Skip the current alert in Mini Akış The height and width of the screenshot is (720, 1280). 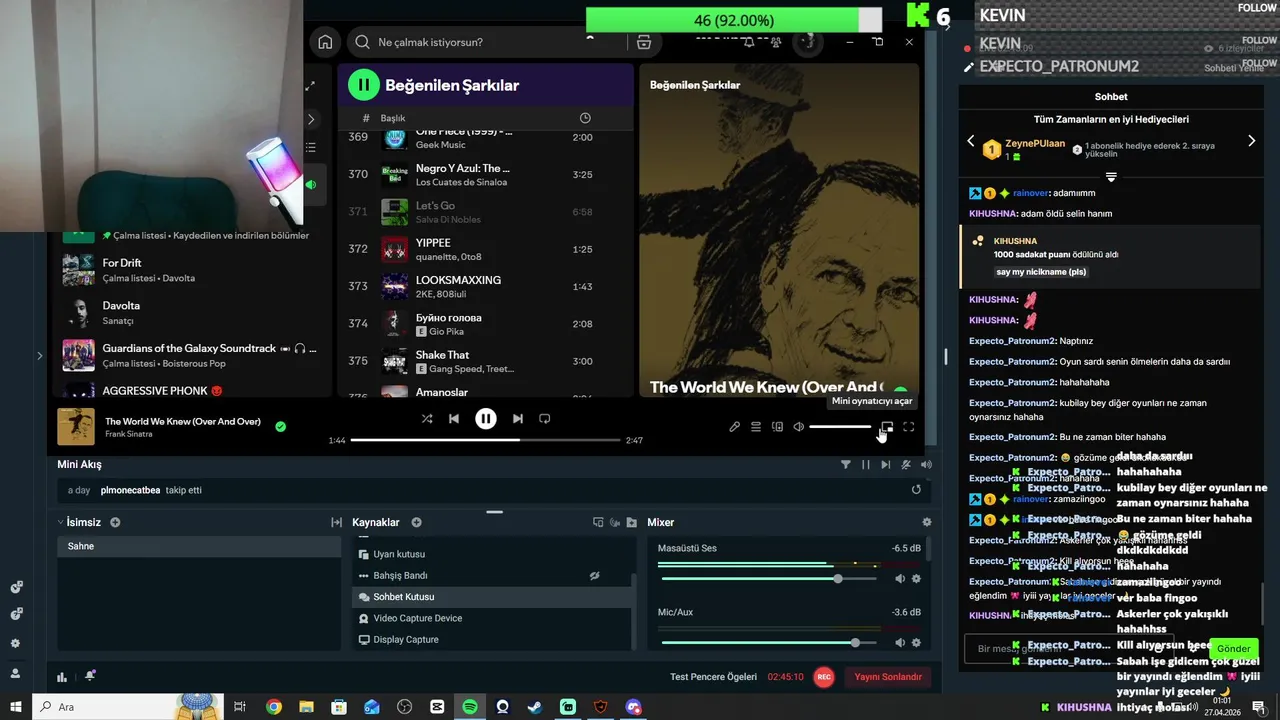(886, 464)
